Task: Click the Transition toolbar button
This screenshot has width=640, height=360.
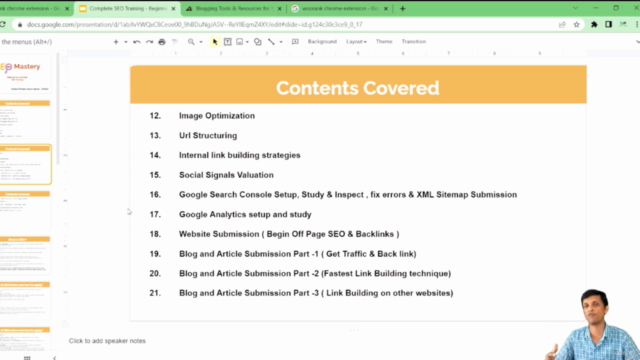Action: (x=413, y=42)
